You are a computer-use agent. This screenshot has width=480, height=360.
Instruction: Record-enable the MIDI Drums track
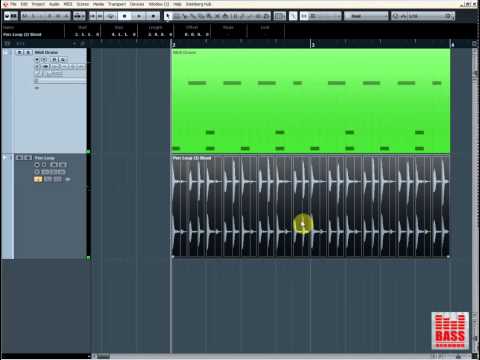[x=37, y=60]
